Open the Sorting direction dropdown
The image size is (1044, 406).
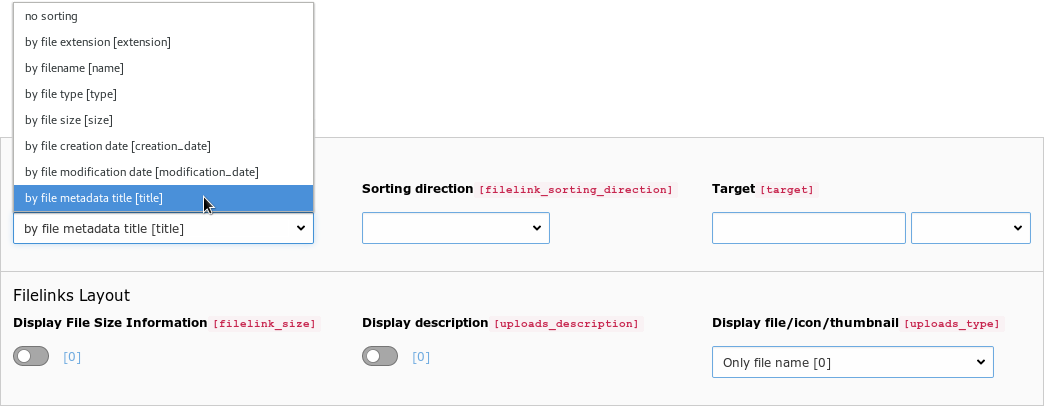pos(455,228)
